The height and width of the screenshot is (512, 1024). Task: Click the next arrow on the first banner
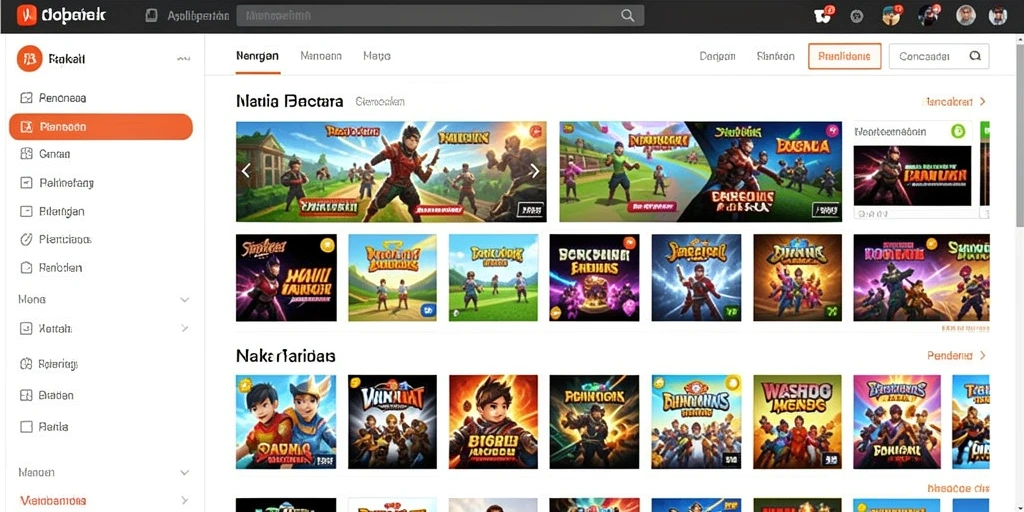[x=535, y=171]
